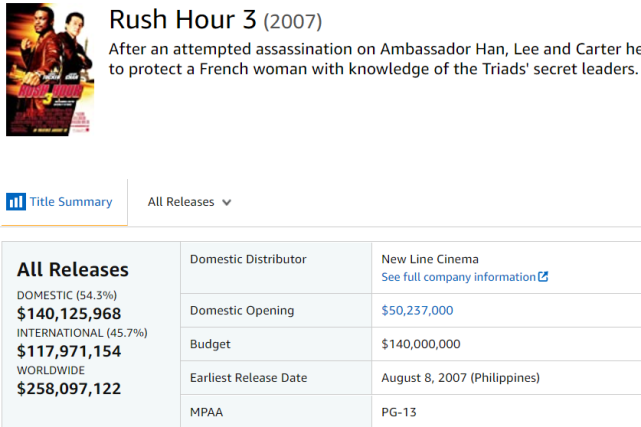Click the international total $117,971,154

pos(69,351)
